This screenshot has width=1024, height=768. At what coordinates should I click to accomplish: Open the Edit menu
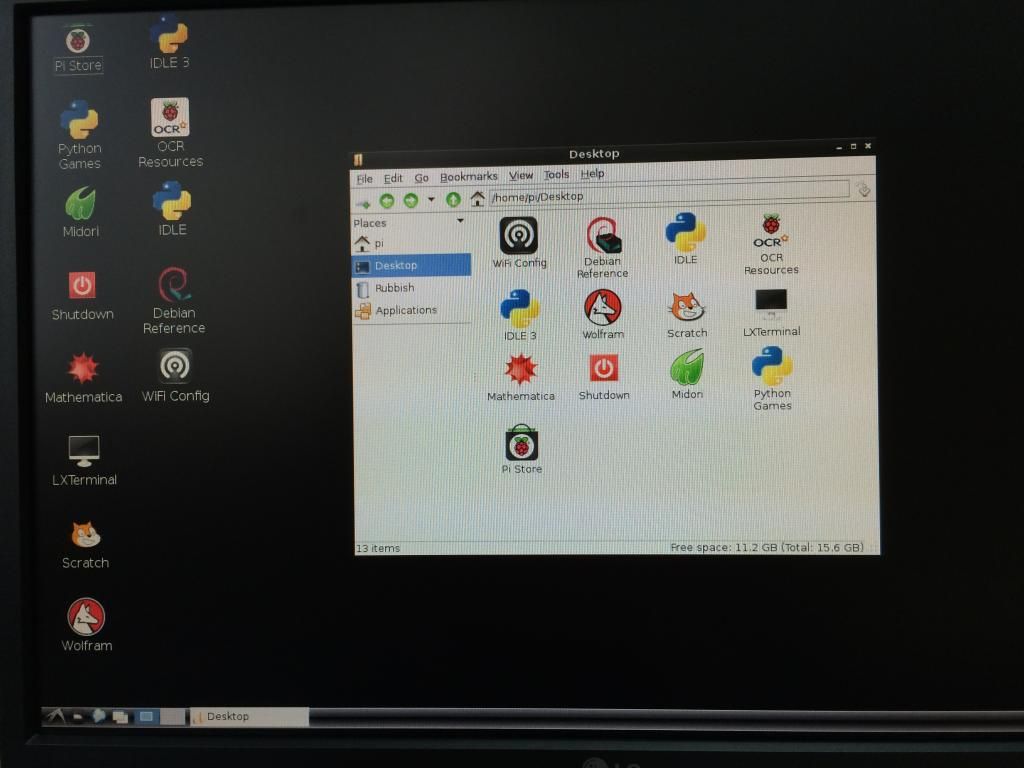392,178
